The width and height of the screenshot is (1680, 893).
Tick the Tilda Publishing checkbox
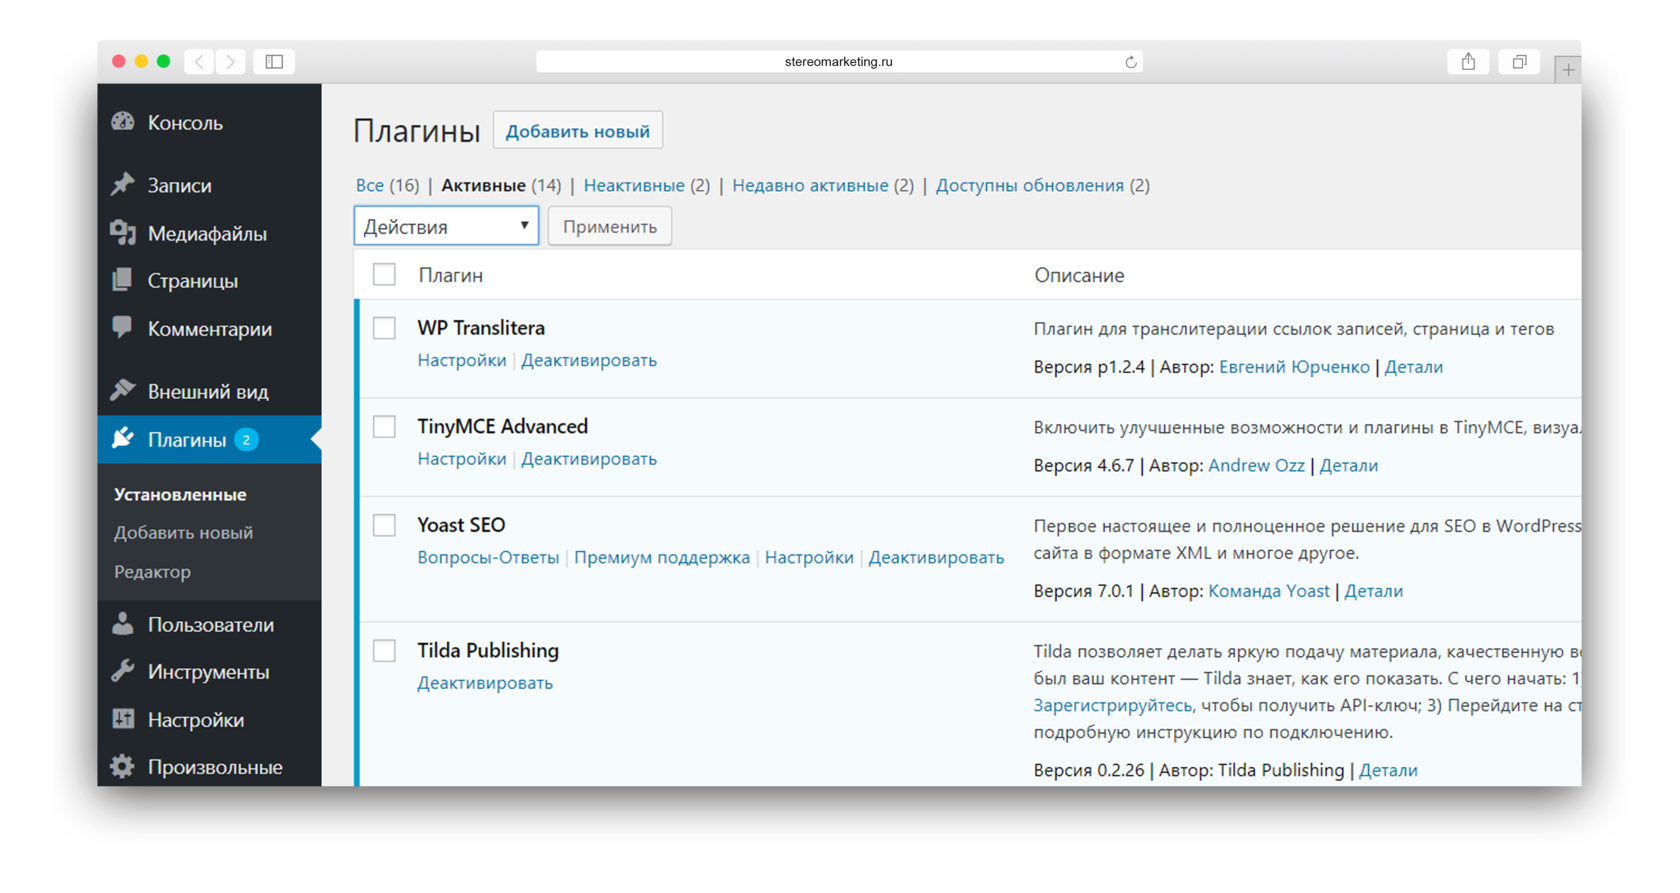384,650
